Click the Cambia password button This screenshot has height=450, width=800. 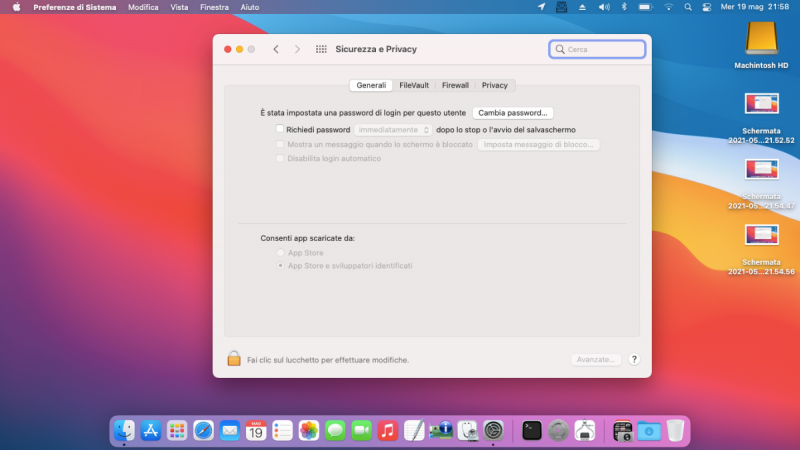[x=513, y=113]
